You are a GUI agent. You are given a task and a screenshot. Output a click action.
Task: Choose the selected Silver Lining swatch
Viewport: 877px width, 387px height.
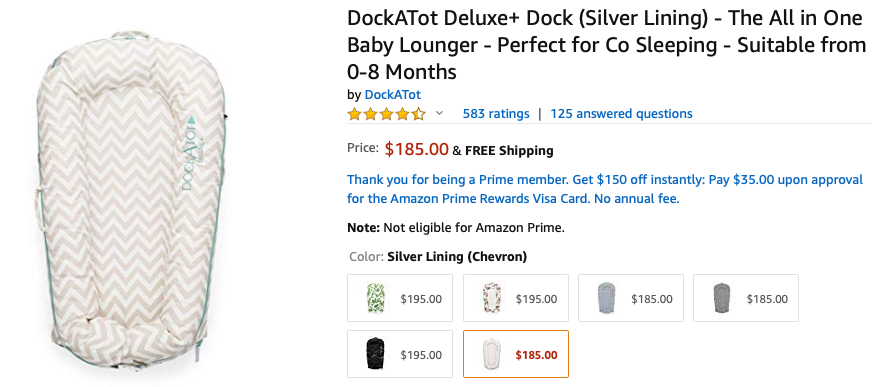tap(515, 354)
